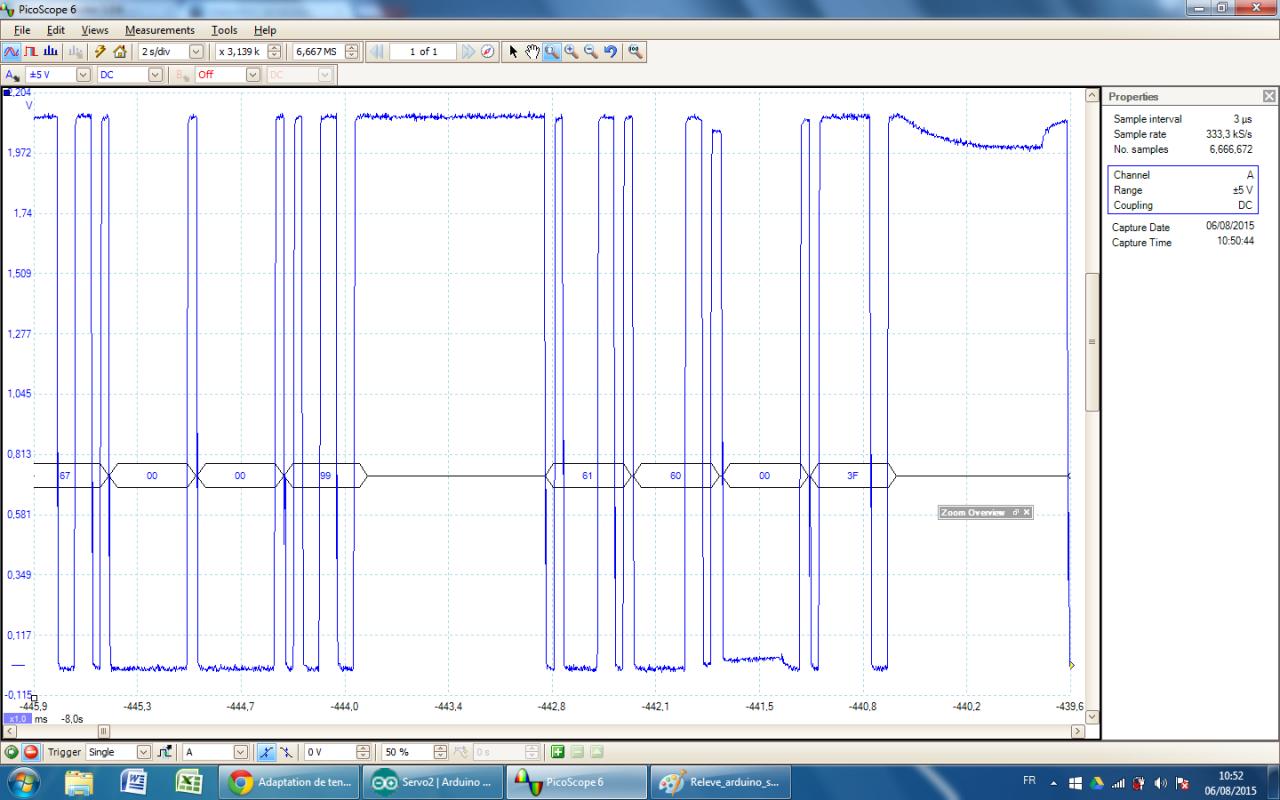Viewport: 1280px width, 800px height.
Task: Undo the last zoom
Action: click(609, 52)
